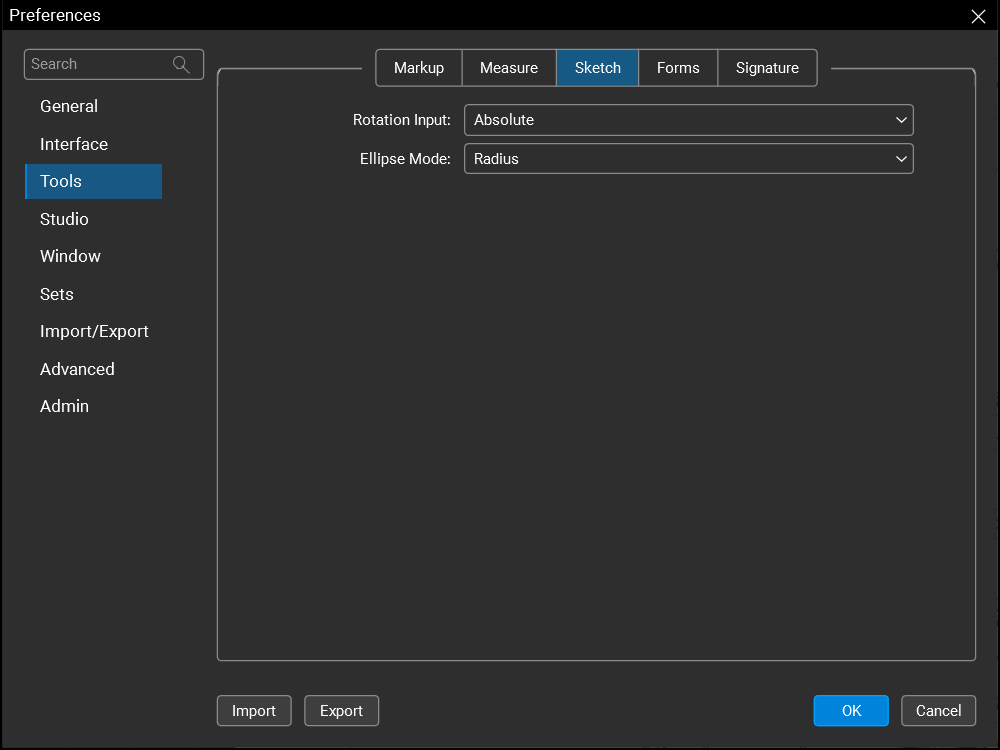
Task: Open the Rotation Input dropdown
Action: pos(688,120)
